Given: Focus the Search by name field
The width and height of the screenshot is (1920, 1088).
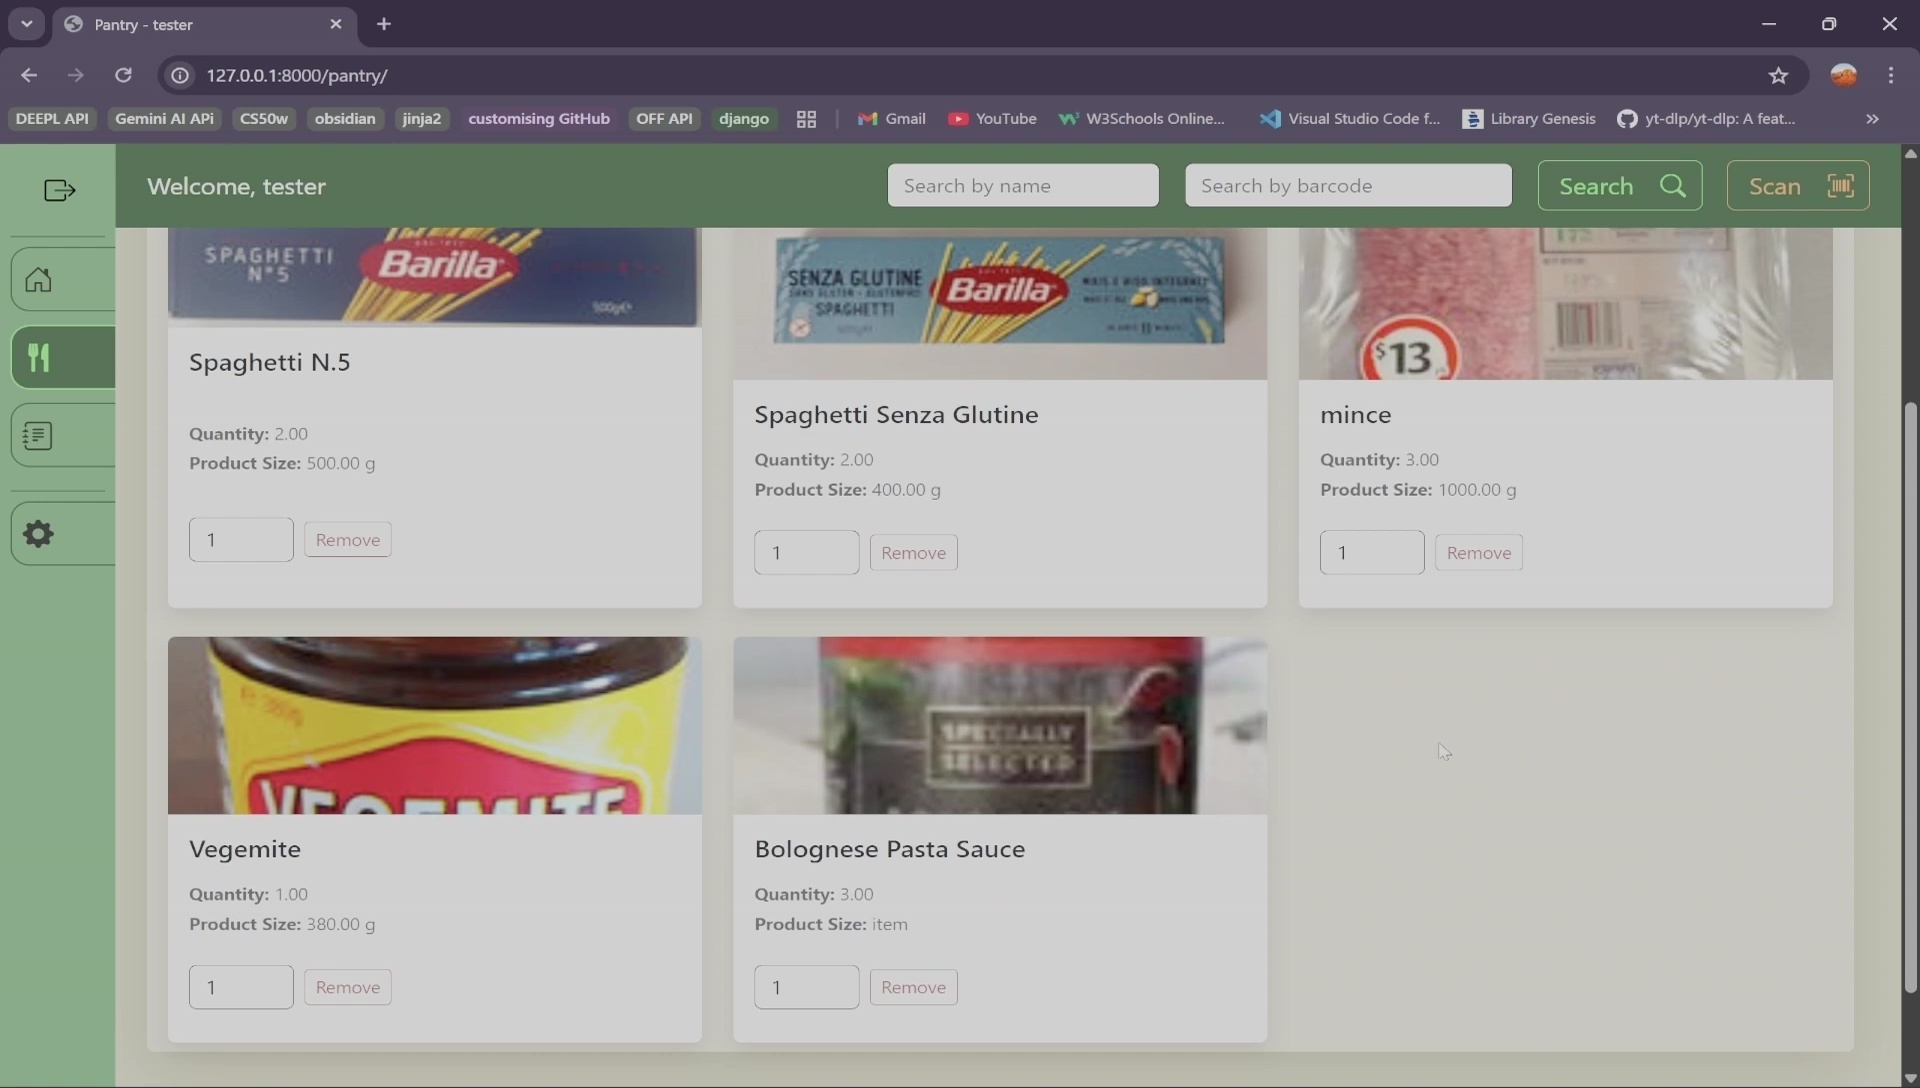Looking at the screenshot, I should pyautogui.click(x=1022, y=186).
